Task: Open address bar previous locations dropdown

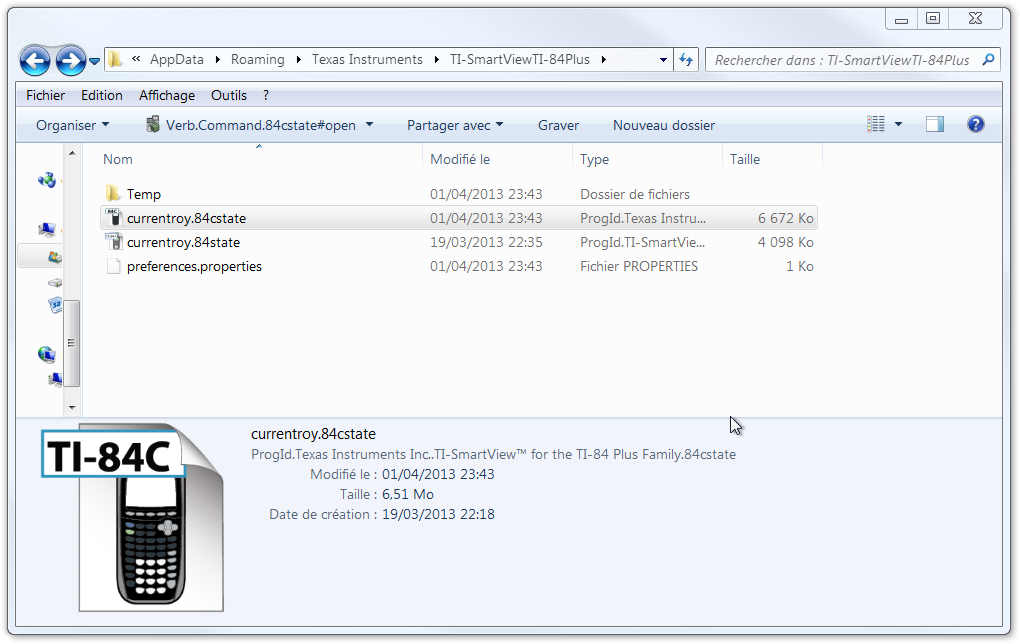Action: click(663, 60)
